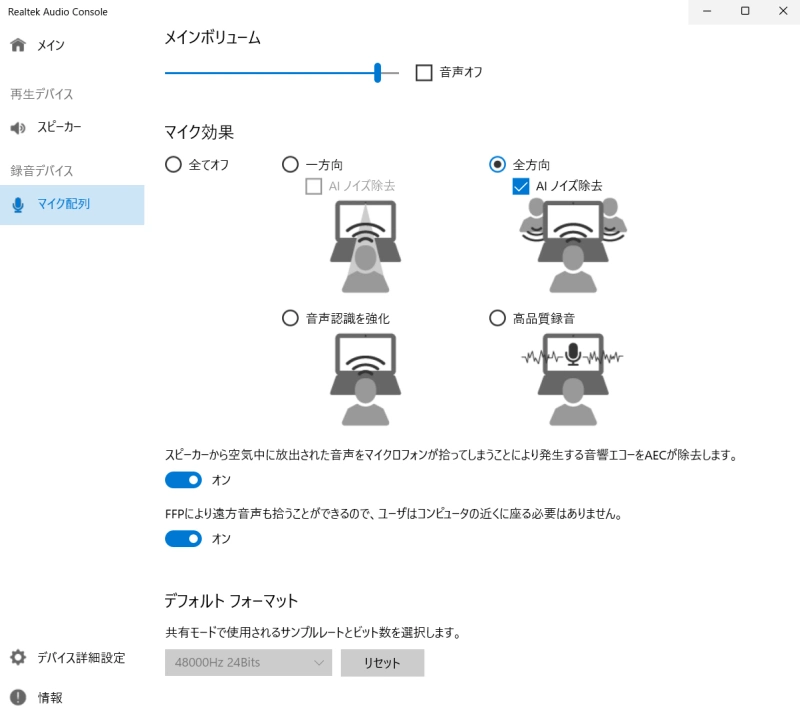Disable the FFP far-field toggle
Screen dimensions: 800x714
183,538
